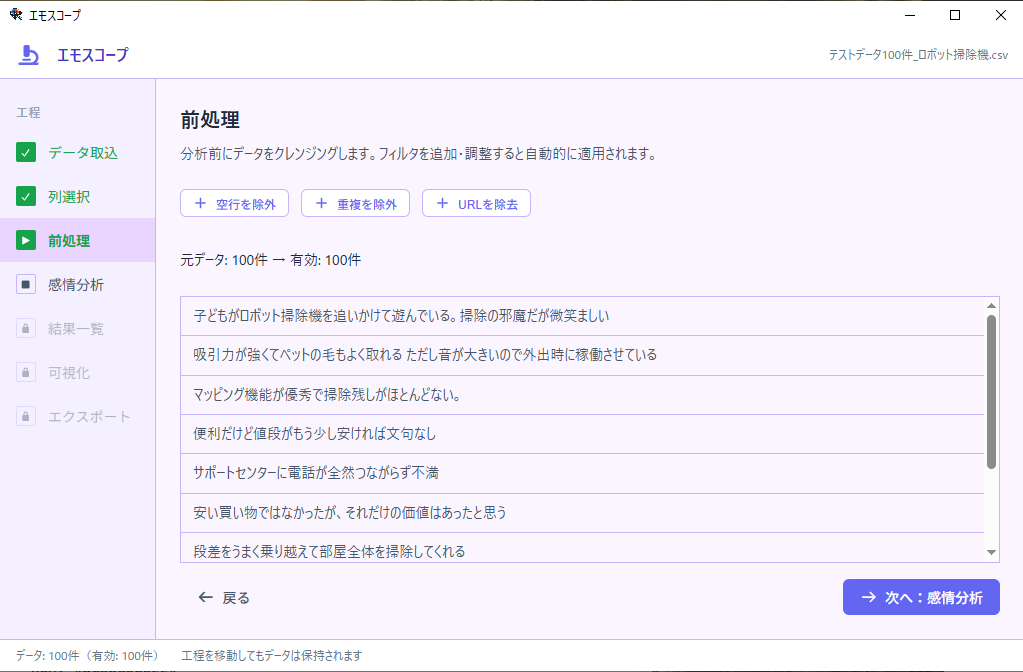This screenshot has width=1023, height=672.
Task: Select the row 段差をうまく乗り越えて部屋全体を掃除してくれる
Action: [582, 547]
